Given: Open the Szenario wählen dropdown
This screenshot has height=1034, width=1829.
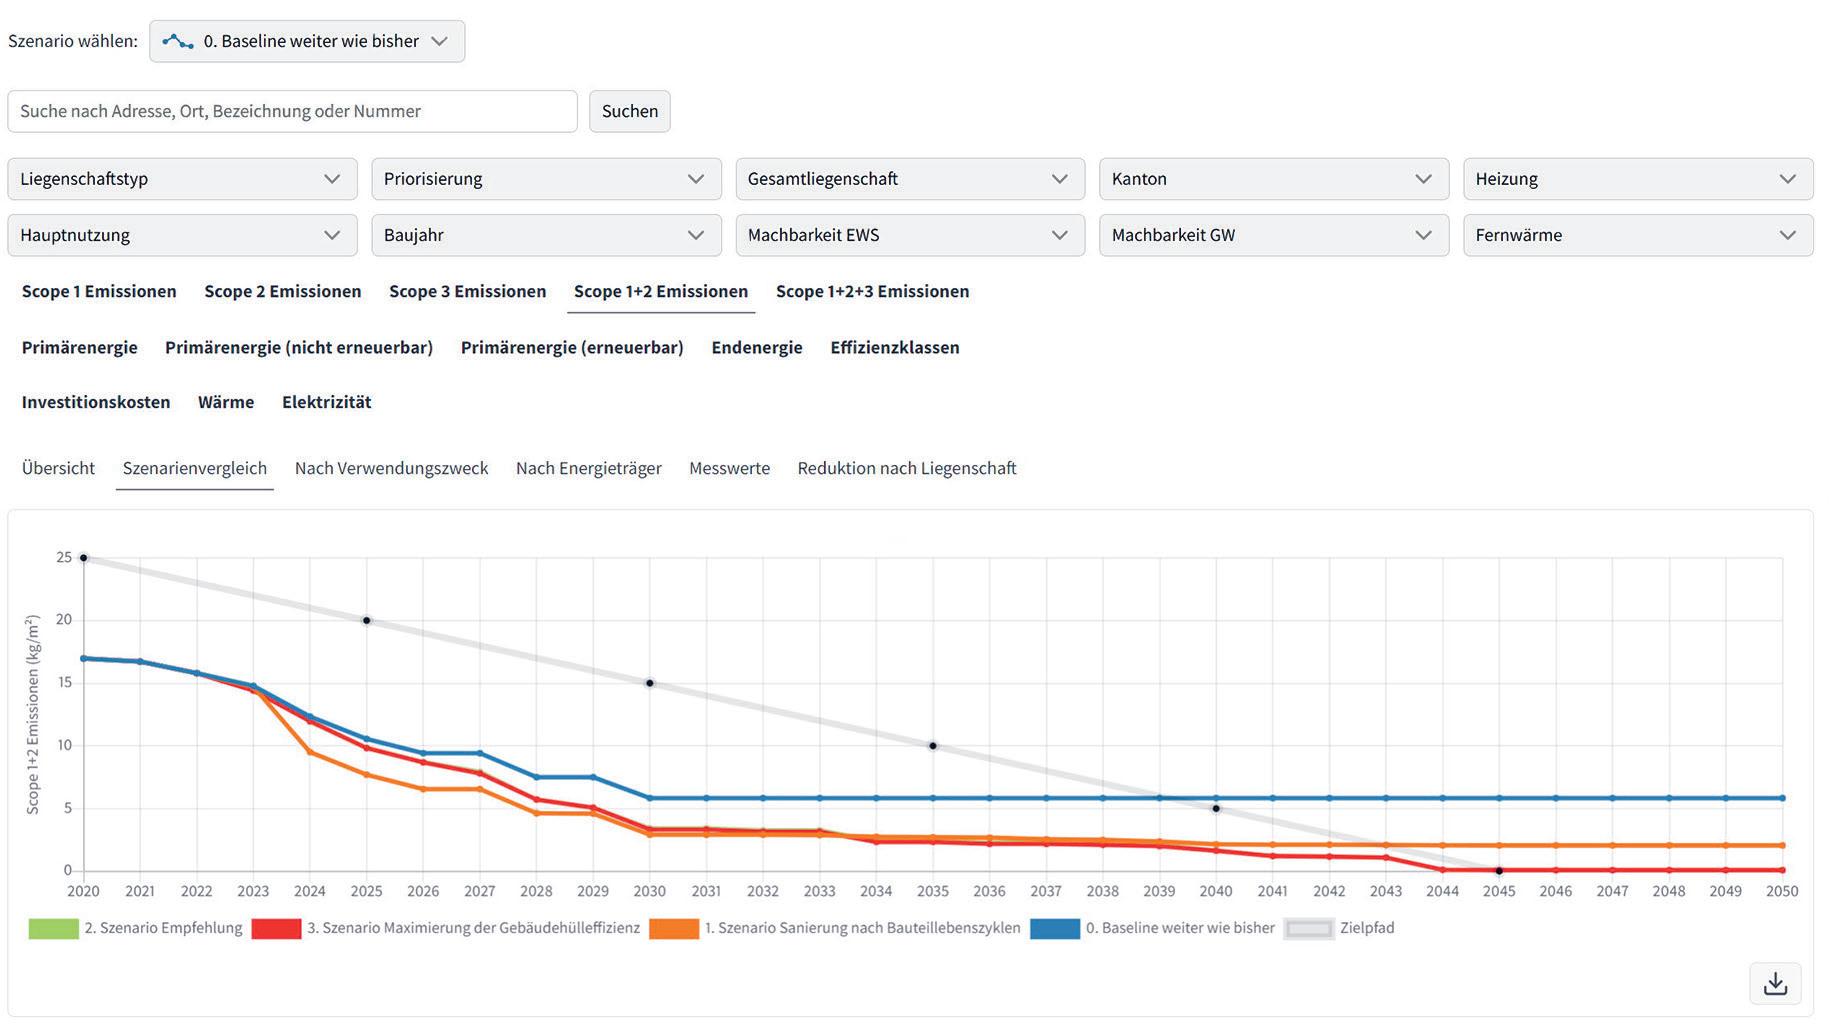Looking at the screenshot, I should click(x=307, y=42).
